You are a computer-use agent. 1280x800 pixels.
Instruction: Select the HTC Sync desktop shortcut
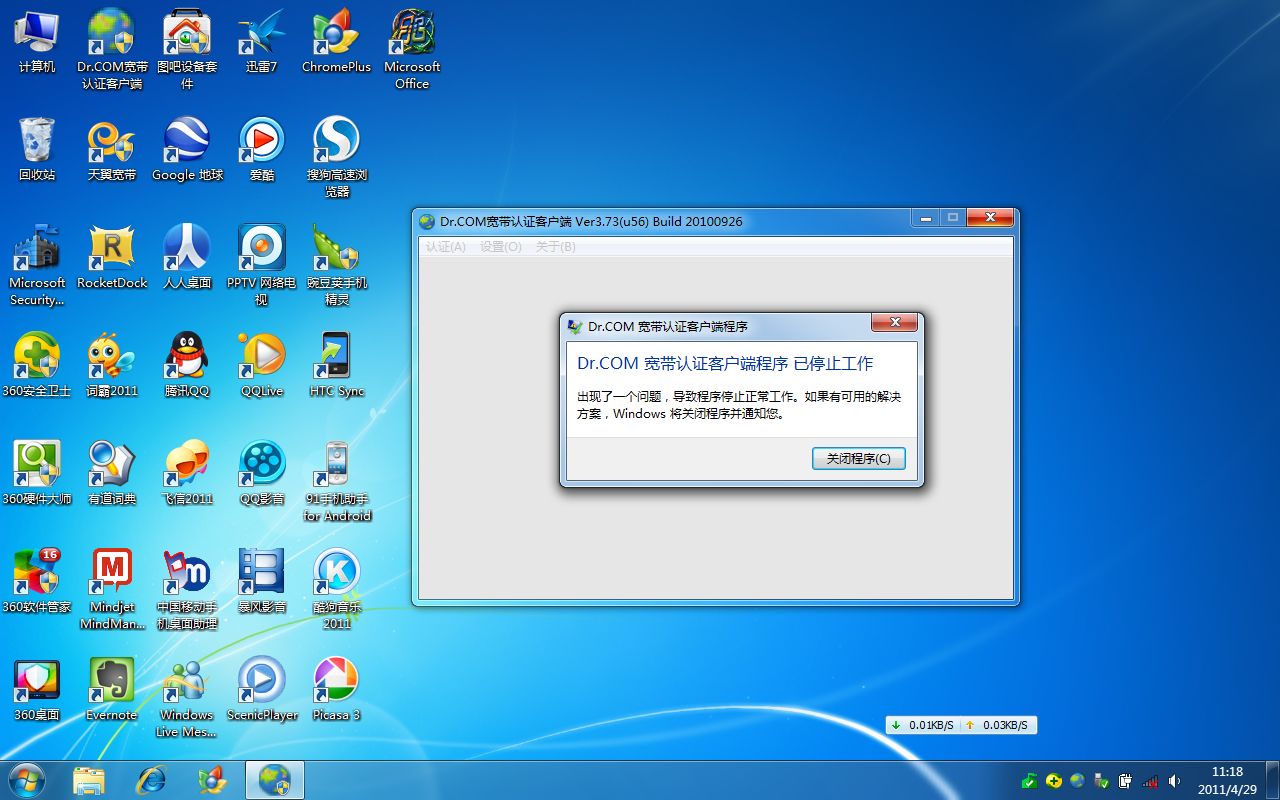point(337,366)
